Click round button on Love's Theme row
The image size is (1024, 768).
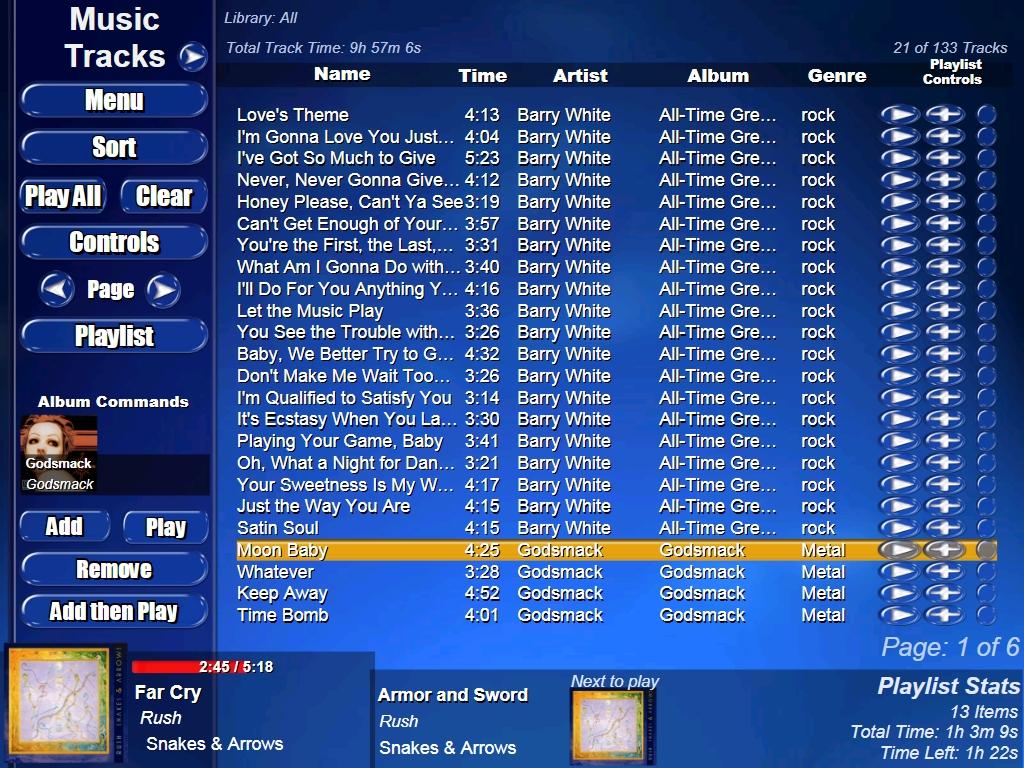pos(986,115)
